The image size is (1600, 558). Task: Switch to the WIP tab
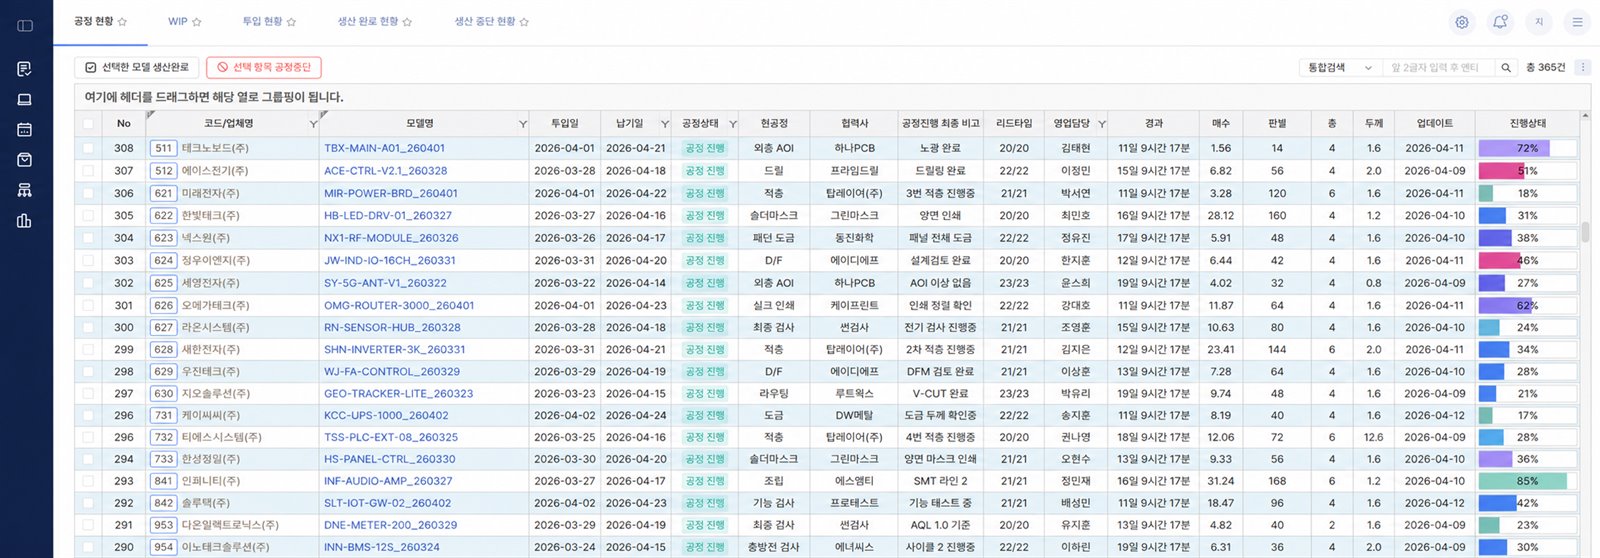pyautogui.click(x=178, y=21)
